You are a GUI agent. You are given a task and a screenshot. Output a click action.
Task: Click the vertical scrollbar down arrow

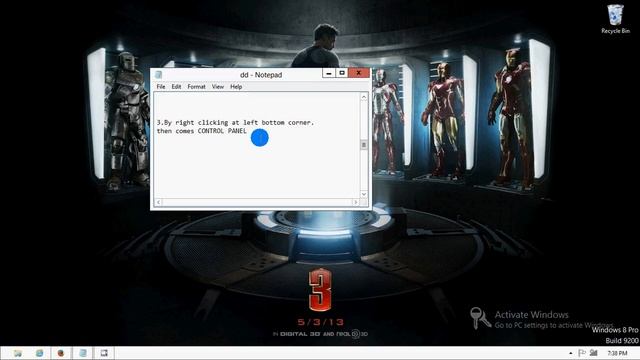(x=364, y=194)
